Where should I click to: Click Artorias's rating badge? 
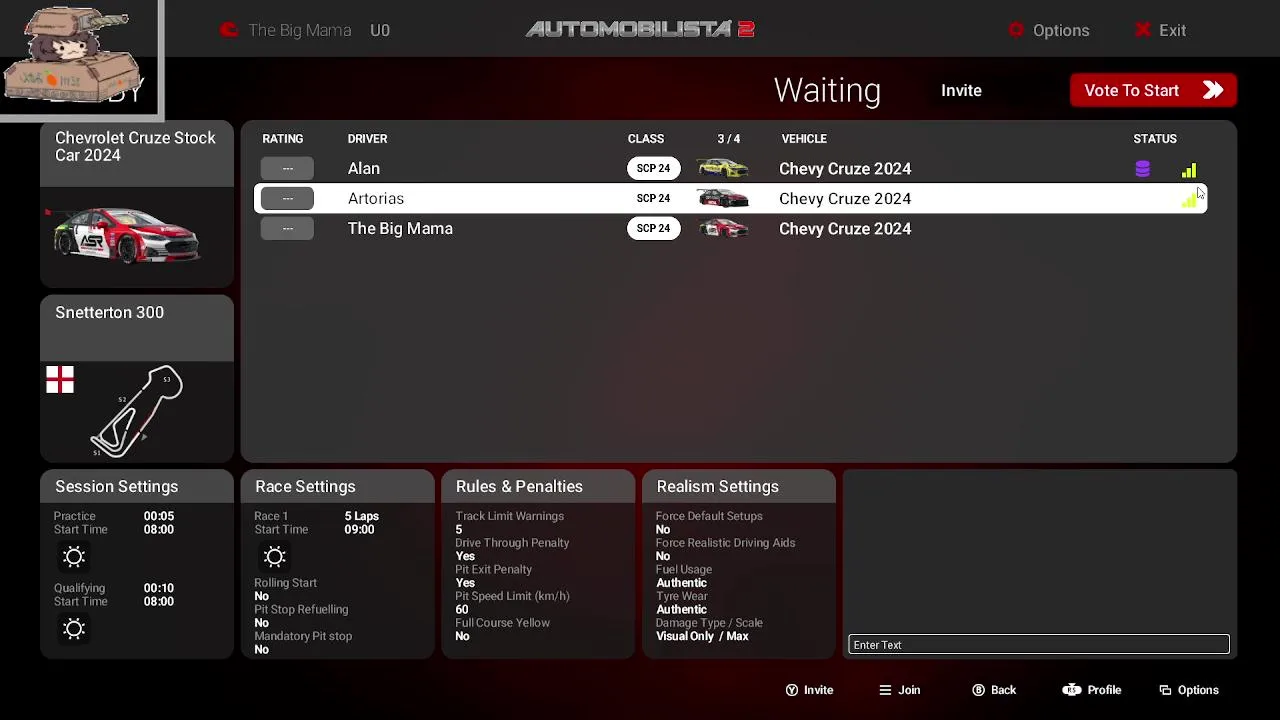[x=287, y=198]
